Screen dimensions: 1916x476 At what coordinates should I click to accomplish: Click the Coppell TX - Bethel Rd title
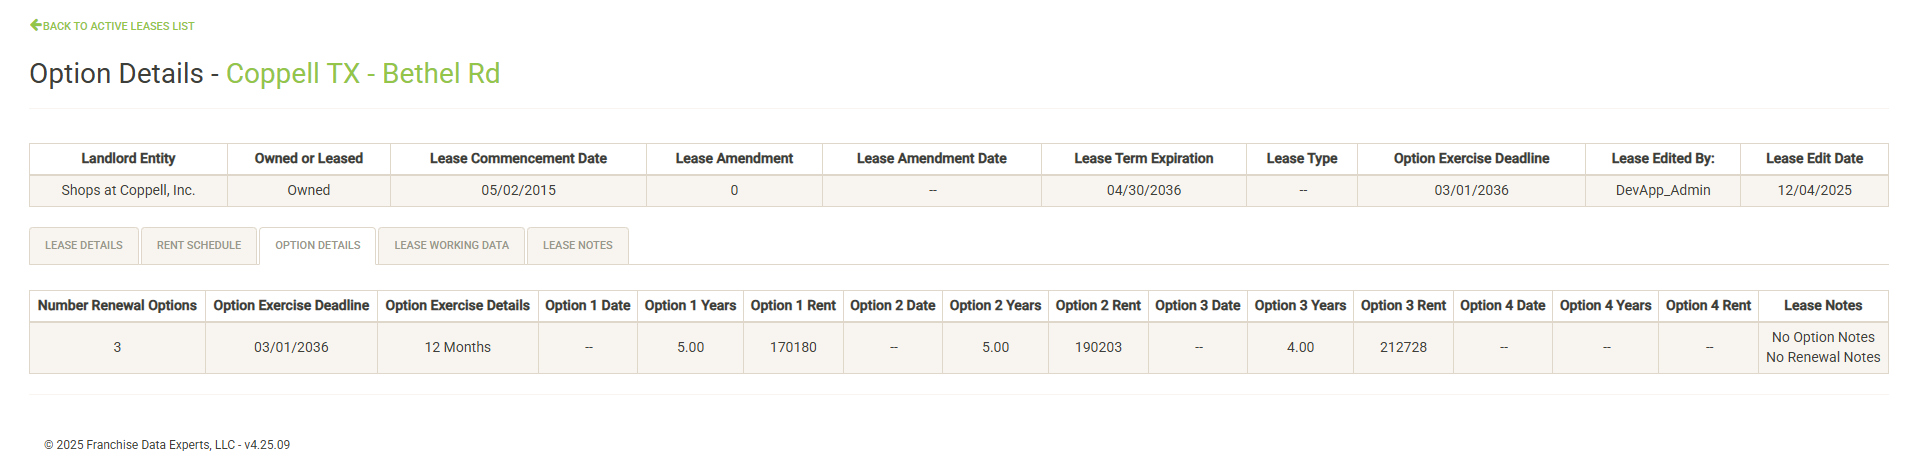362,74
